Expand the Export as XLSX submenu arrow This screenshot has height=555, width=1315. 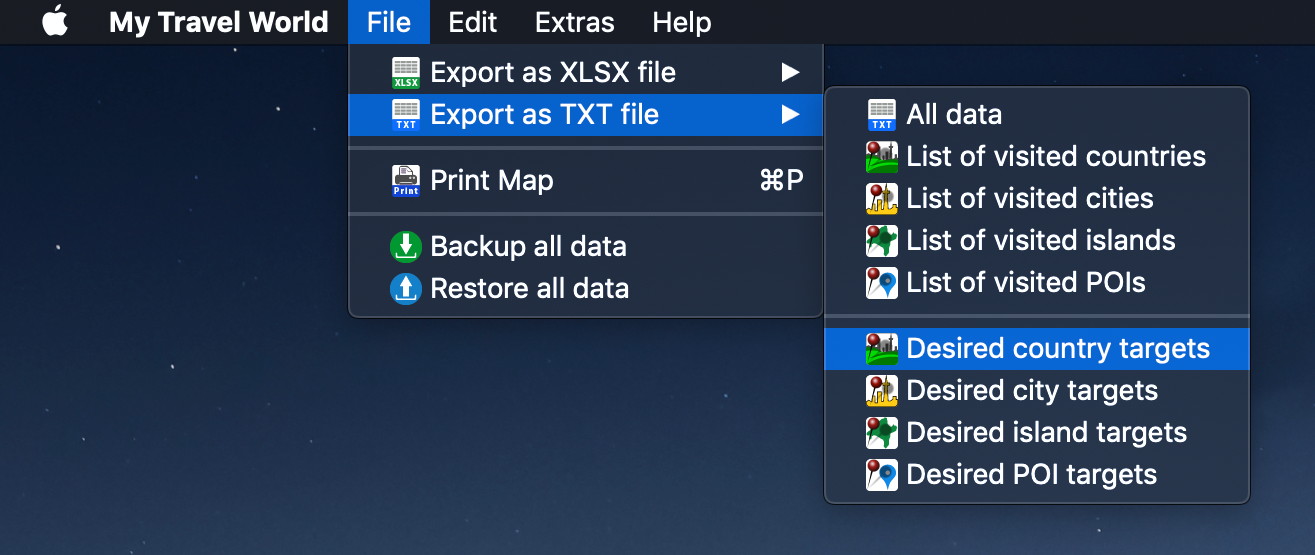(791, 73)
